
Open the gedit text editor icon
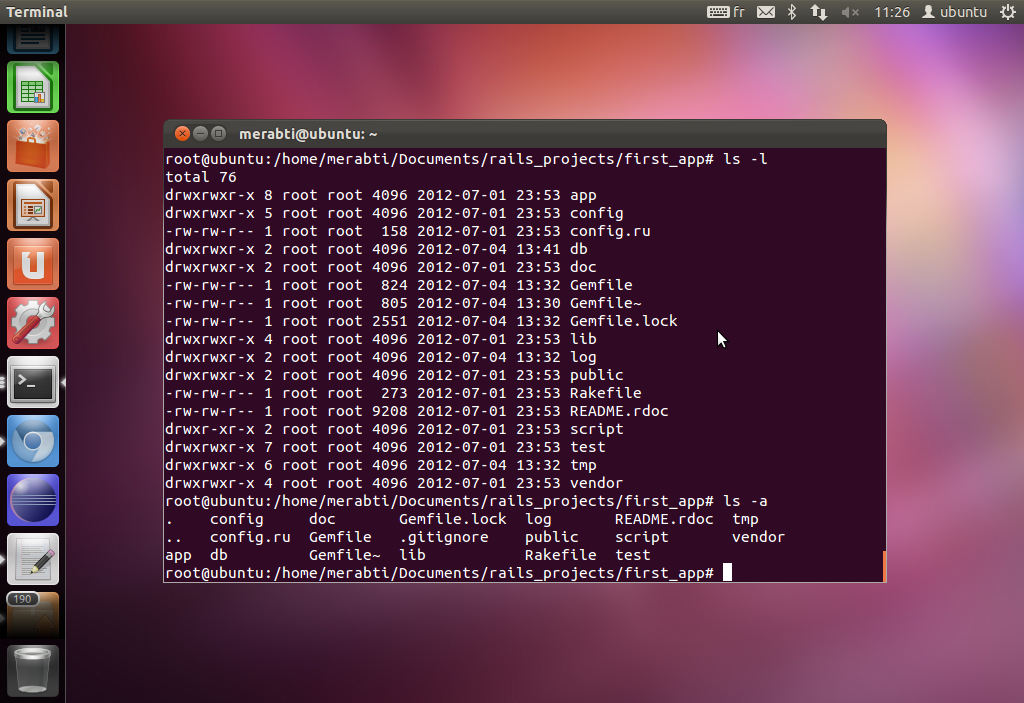click(33, 559)
